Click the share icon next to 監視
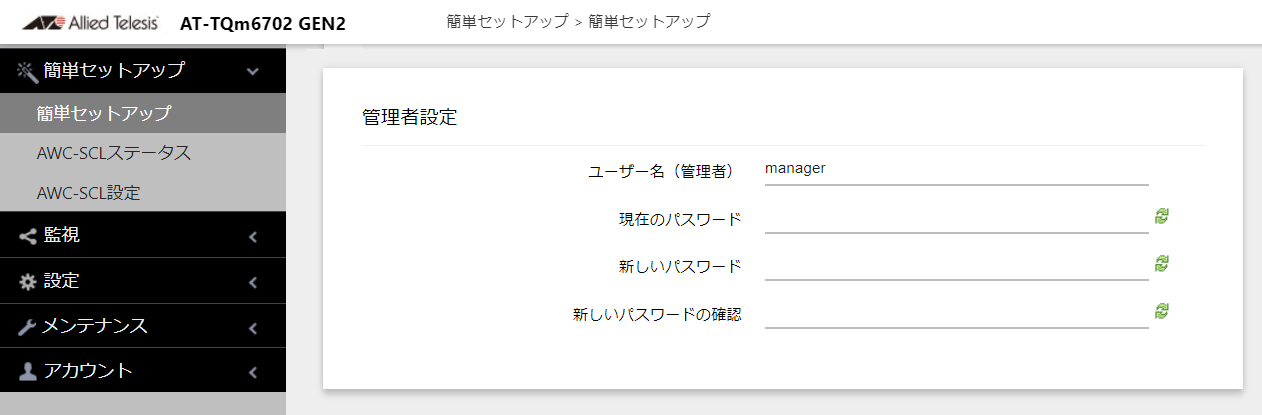 [x=28, y=236]
